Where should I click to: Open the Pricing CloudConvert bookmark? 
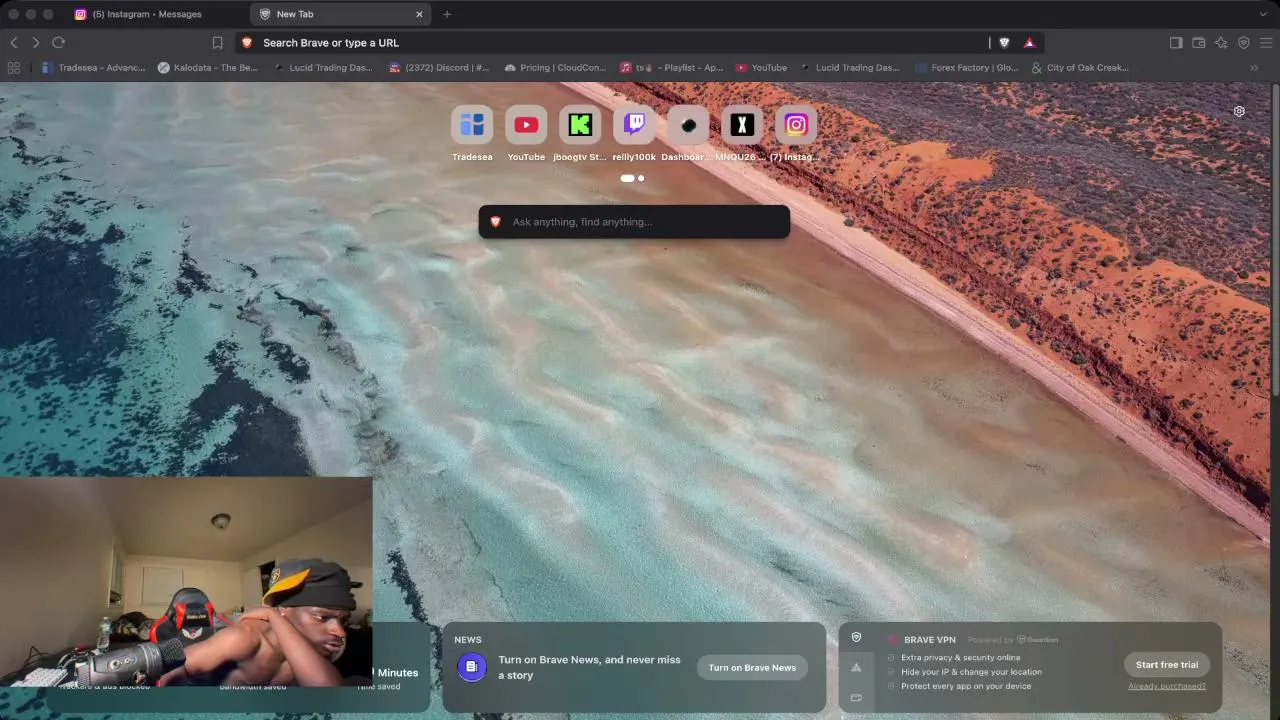pyautogui.click(x=555, y=68)
